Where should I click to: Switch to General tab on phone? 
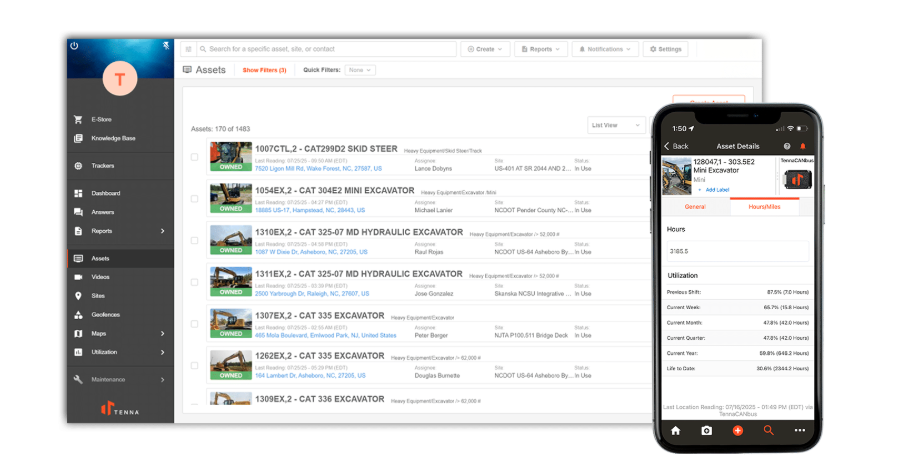pos(695,207)
